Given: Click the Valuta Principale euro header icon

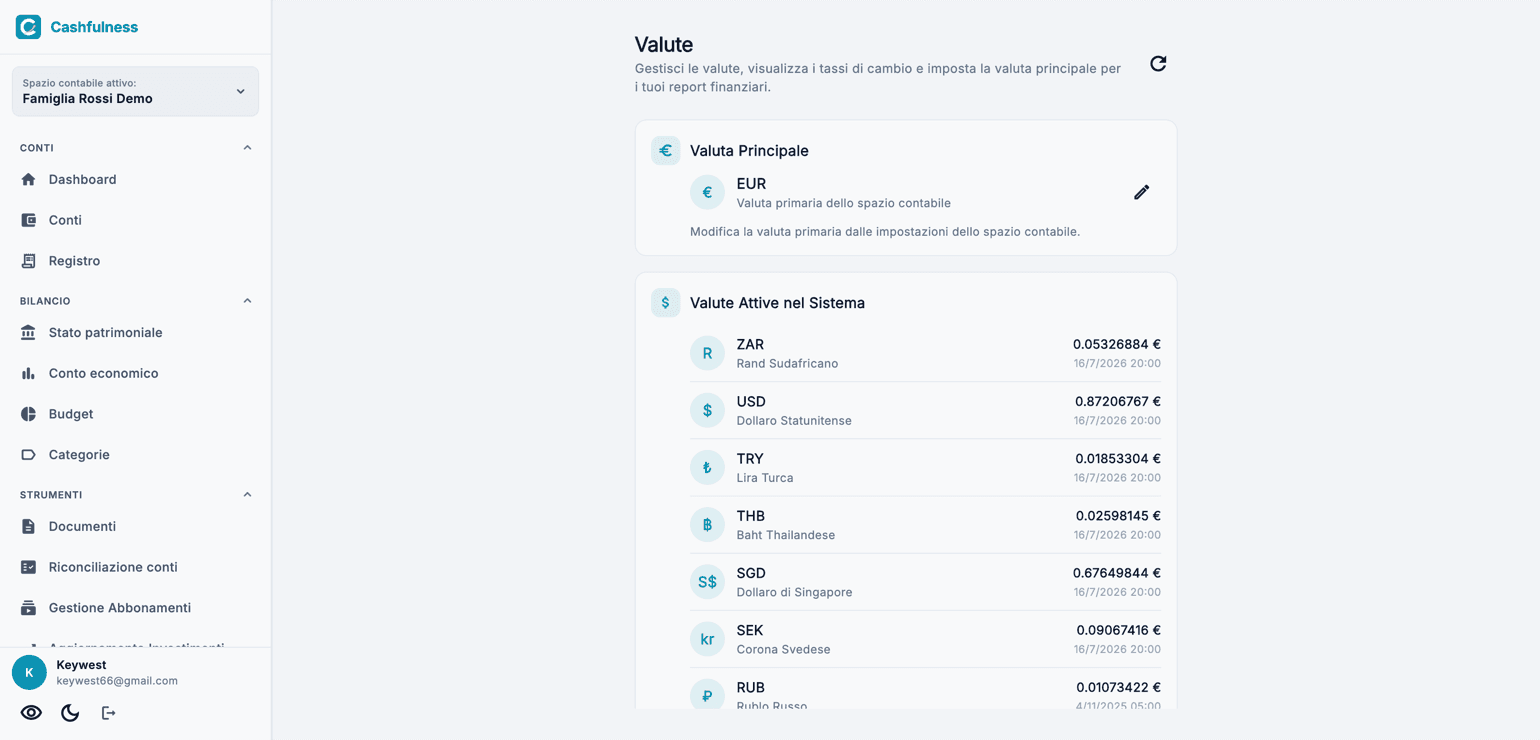Looking at the screenshot, I should point(665,151).
